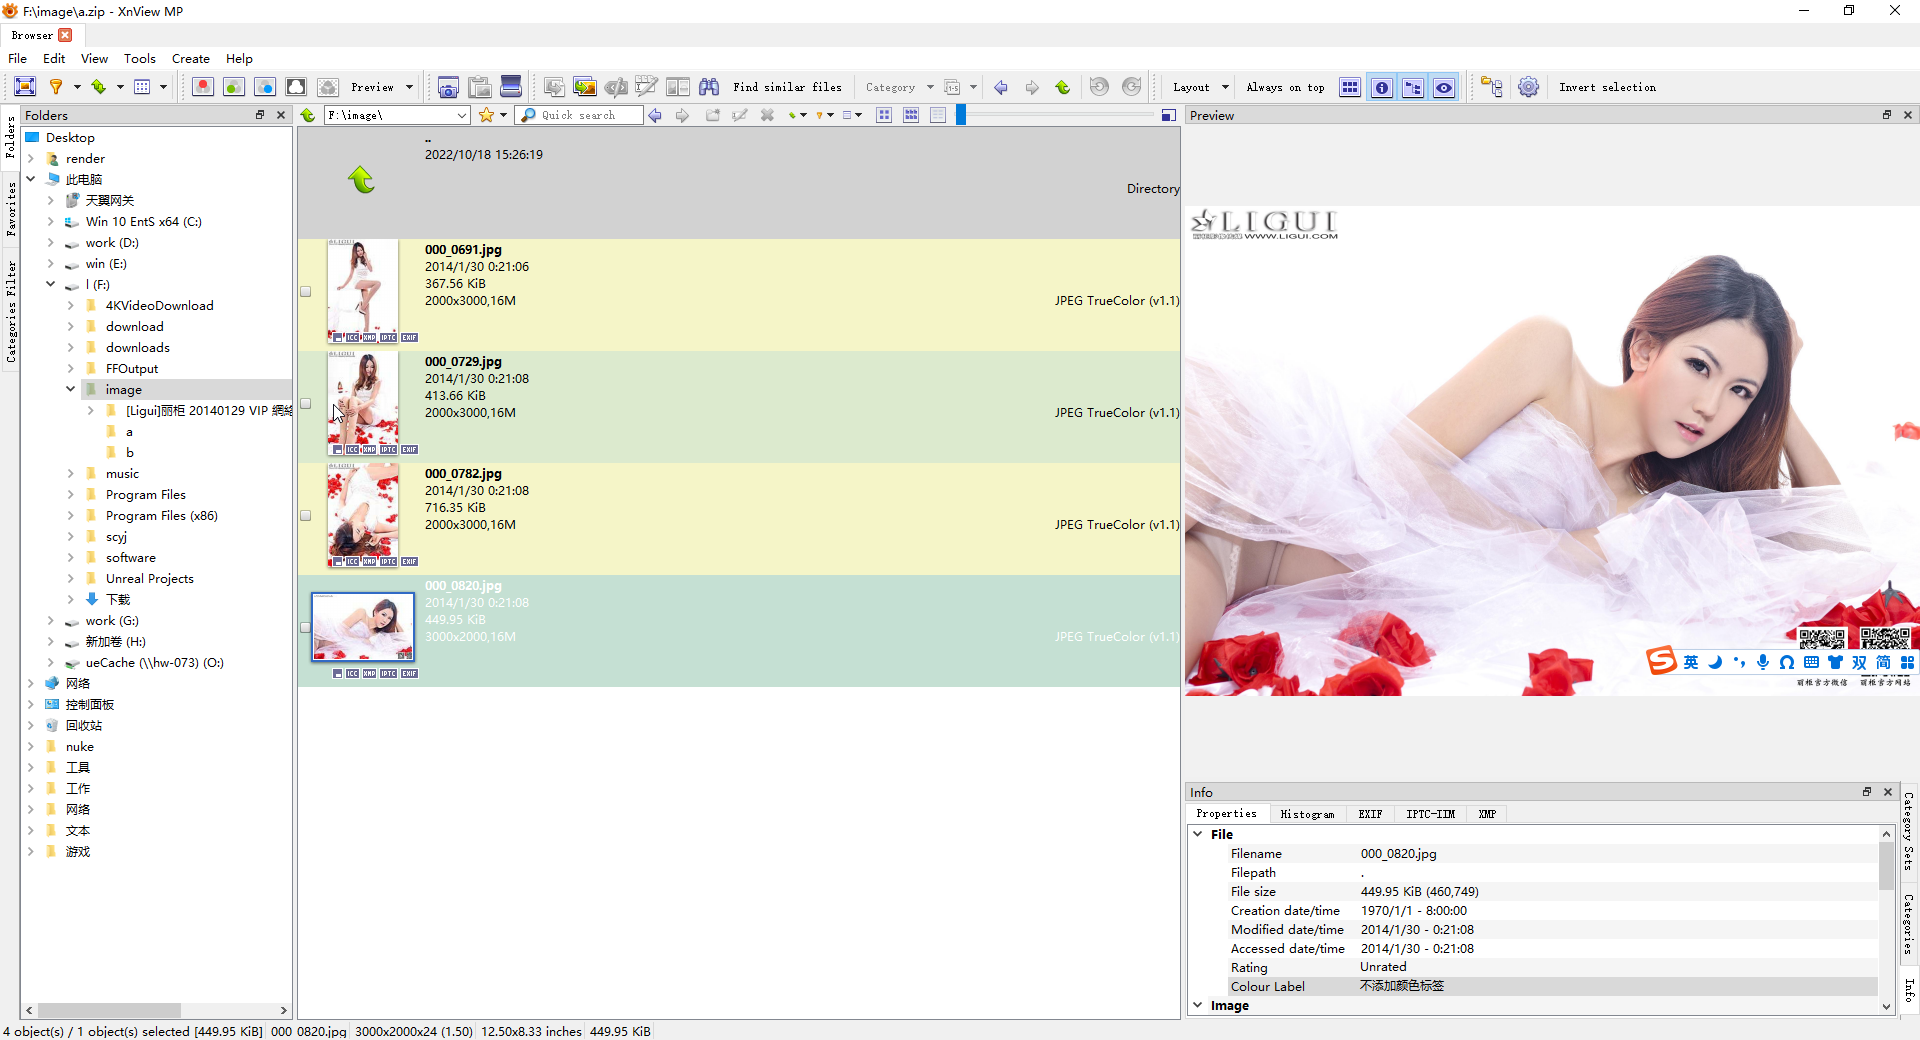Toggle the info panel button in toolbar

coord(1382,88)
